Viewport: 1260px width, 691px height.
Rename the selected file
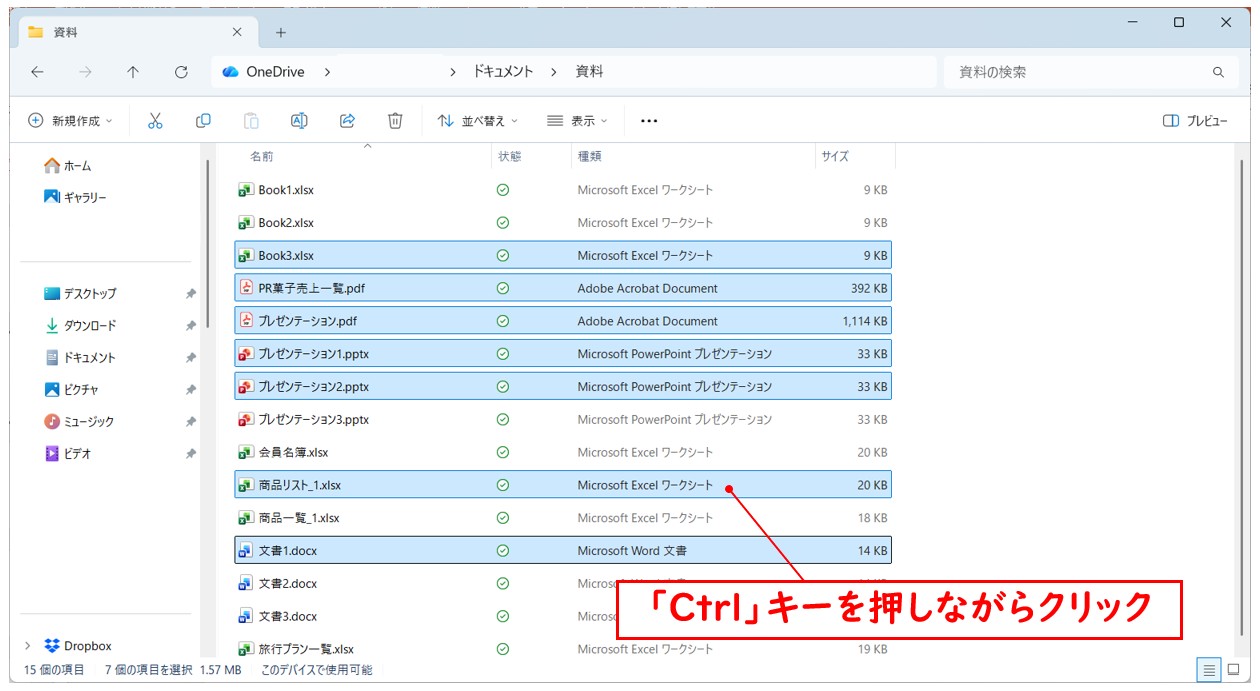coord(298,120)
